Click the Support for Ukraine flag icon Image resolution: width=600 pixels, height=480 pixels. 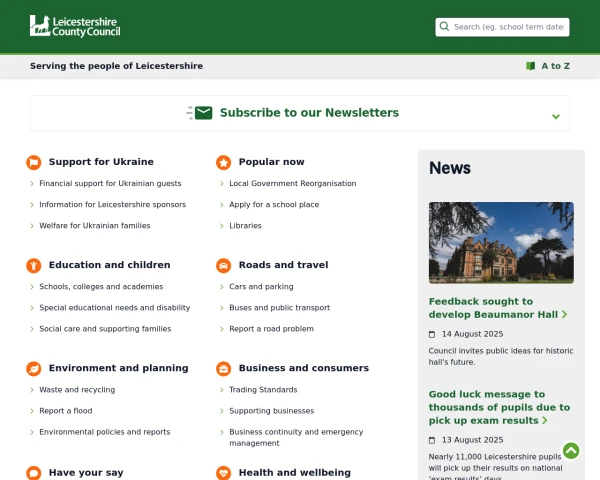coord(34,162)
